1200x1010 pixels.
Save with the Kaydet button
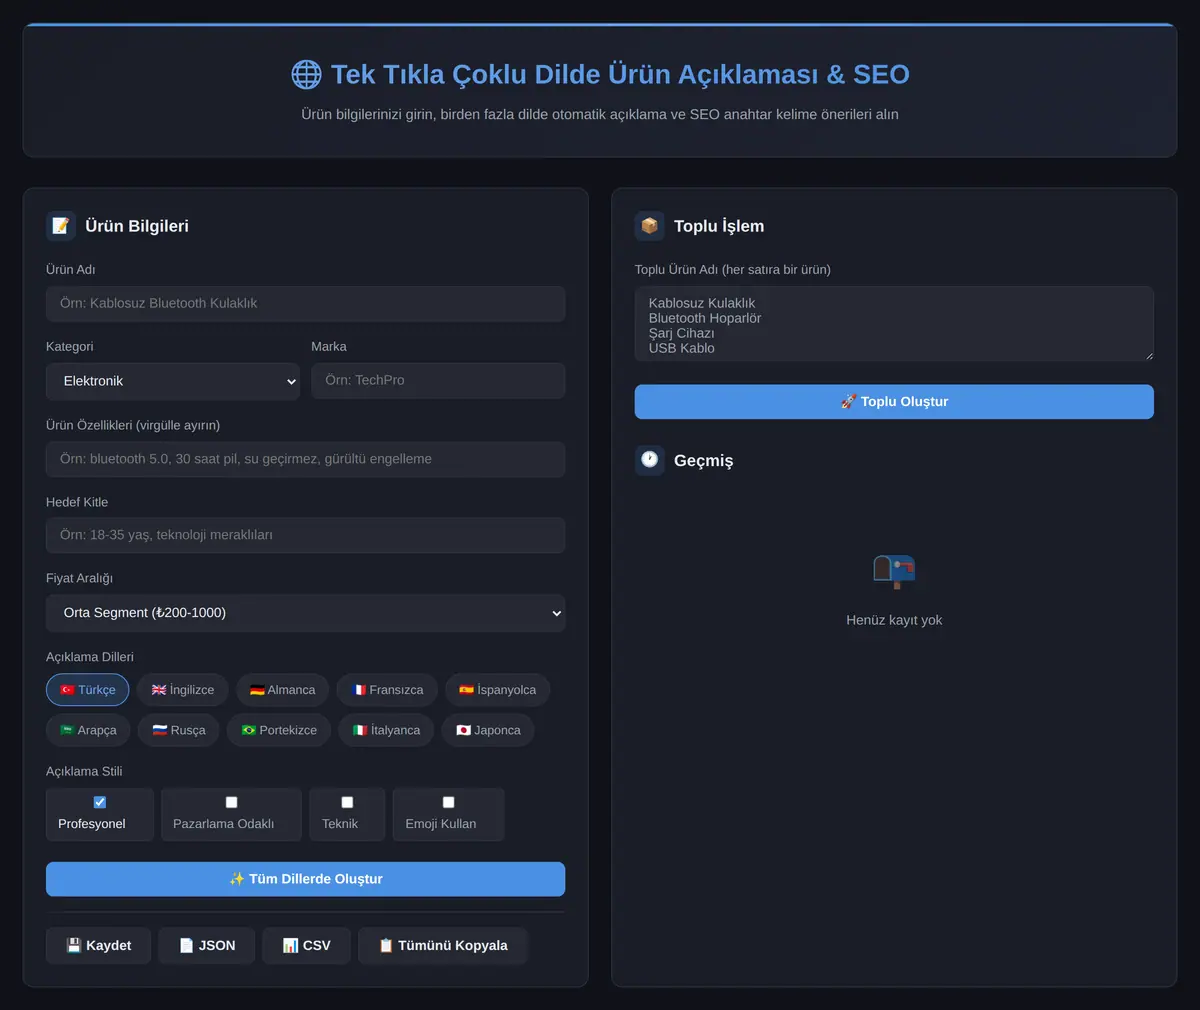pyautogui.click(x=99, y=946)
